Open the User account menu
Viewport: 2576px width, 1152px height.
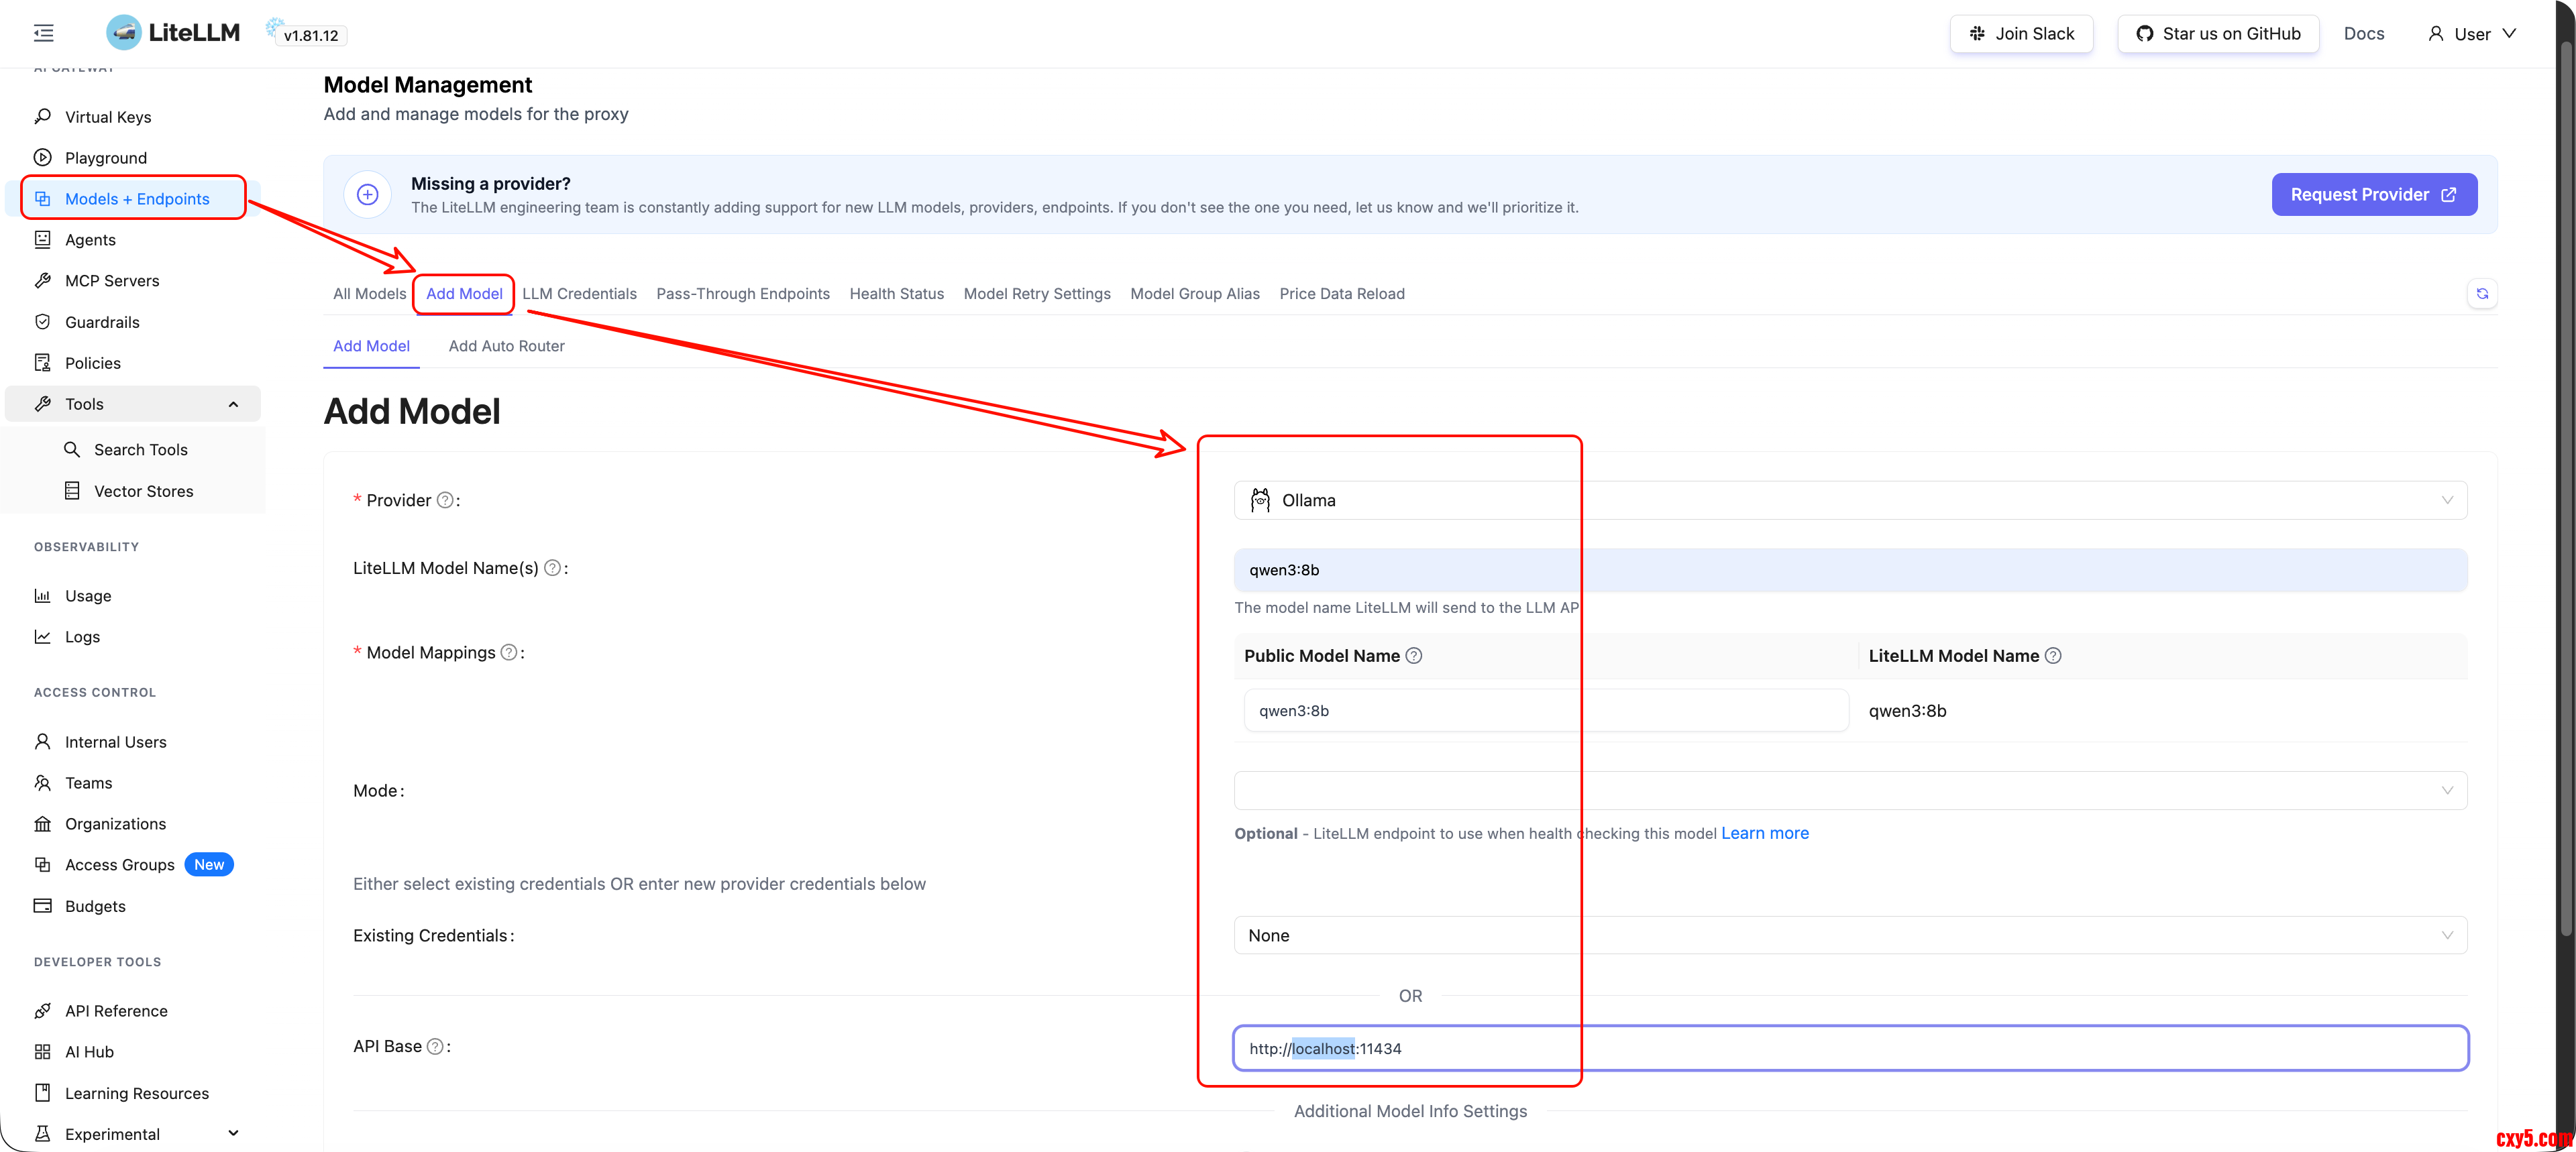tap(2471, 34)
